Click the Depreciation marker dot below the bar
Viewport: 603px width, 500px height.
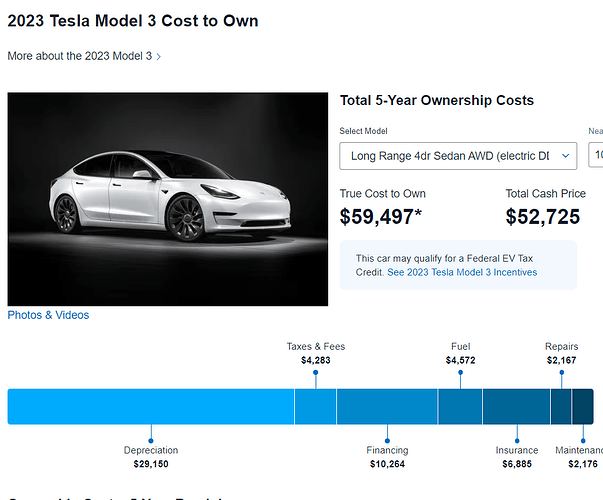click(151, 439)
